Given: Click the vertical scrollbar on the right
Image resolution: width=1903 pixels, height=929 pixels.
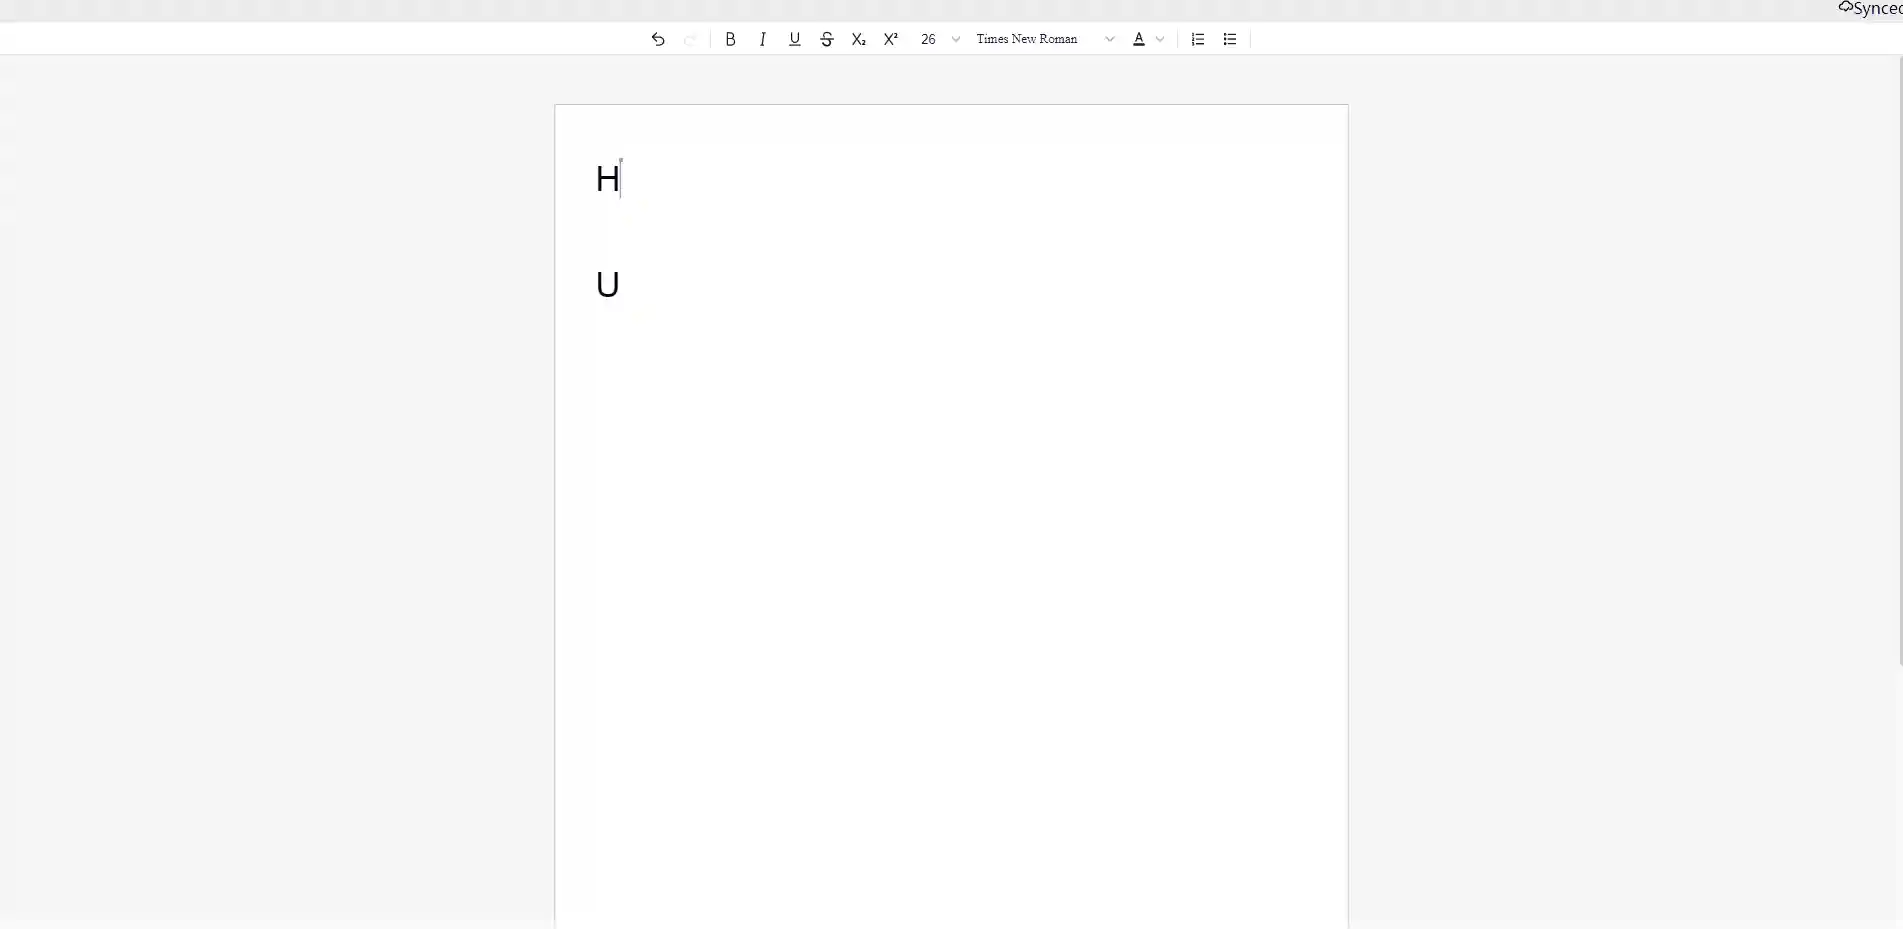Looking at the screenshot, I should pos(1899,360).
